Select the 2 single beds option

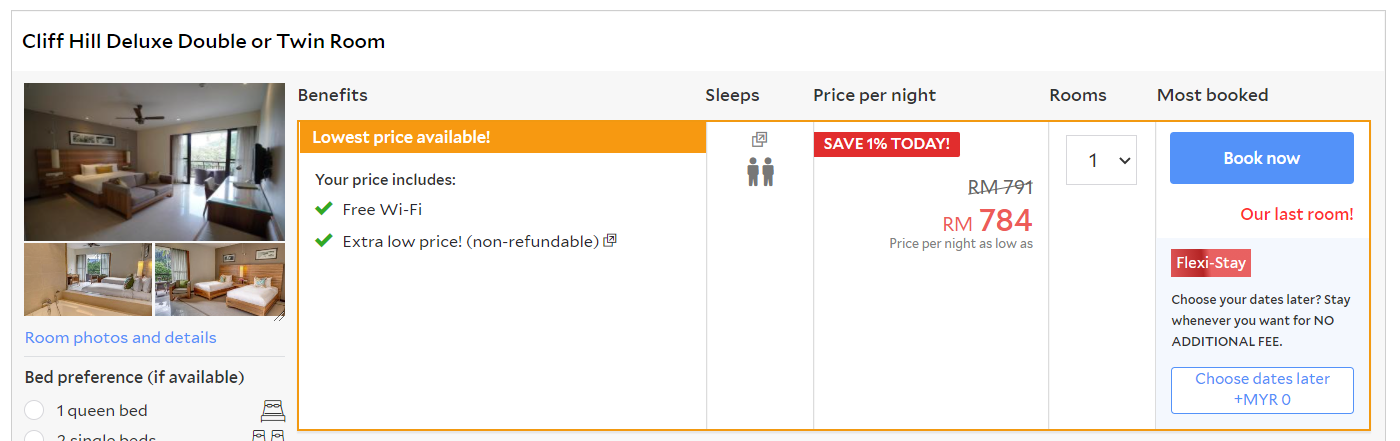(x=35, y=436)
